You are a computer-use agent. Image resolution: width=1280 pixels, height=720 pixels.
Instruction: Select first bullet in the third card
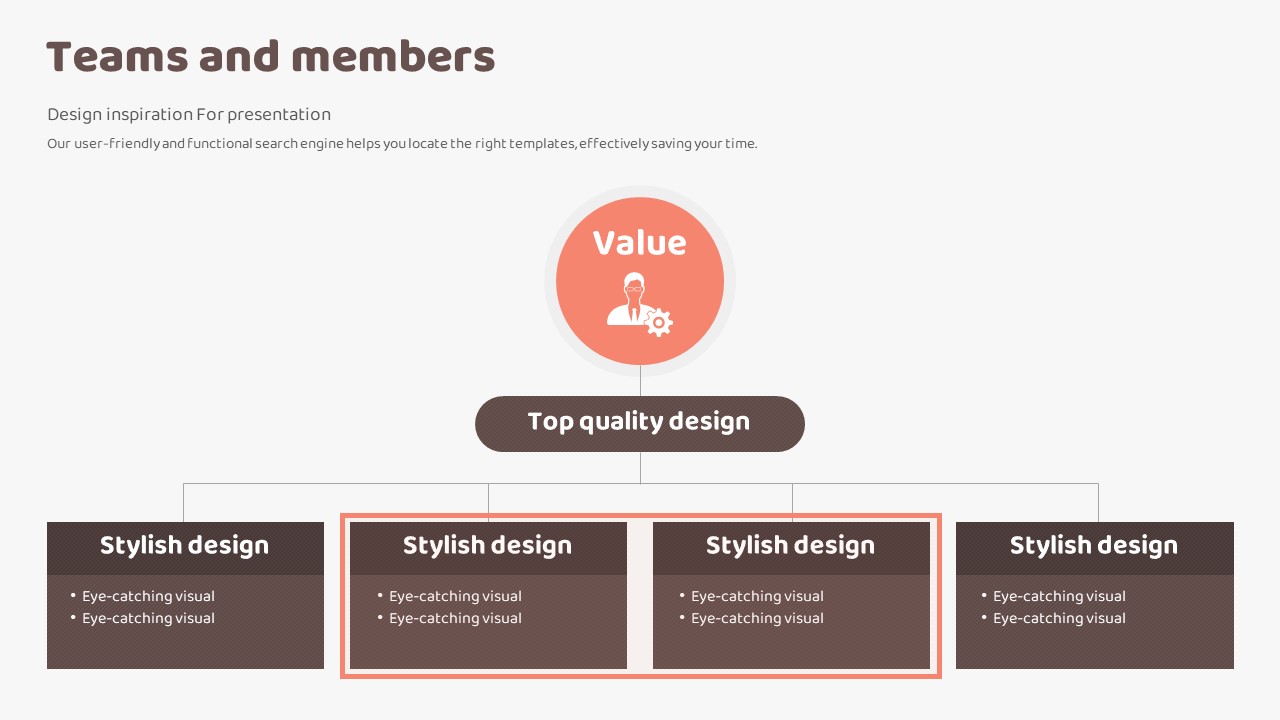tap(757, 596)
